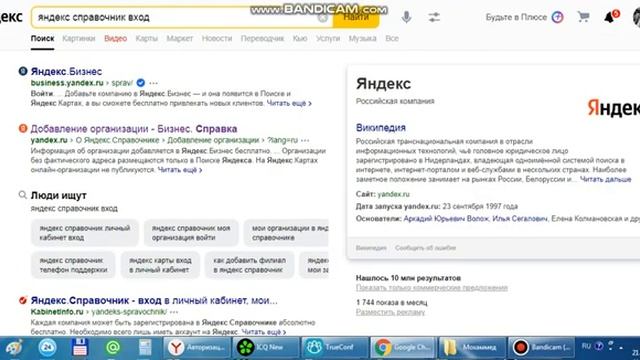Image resolution: width=640 pixels, height=360 pixels.
Task: Open the Википедия heading link
Action: point(381,127)
